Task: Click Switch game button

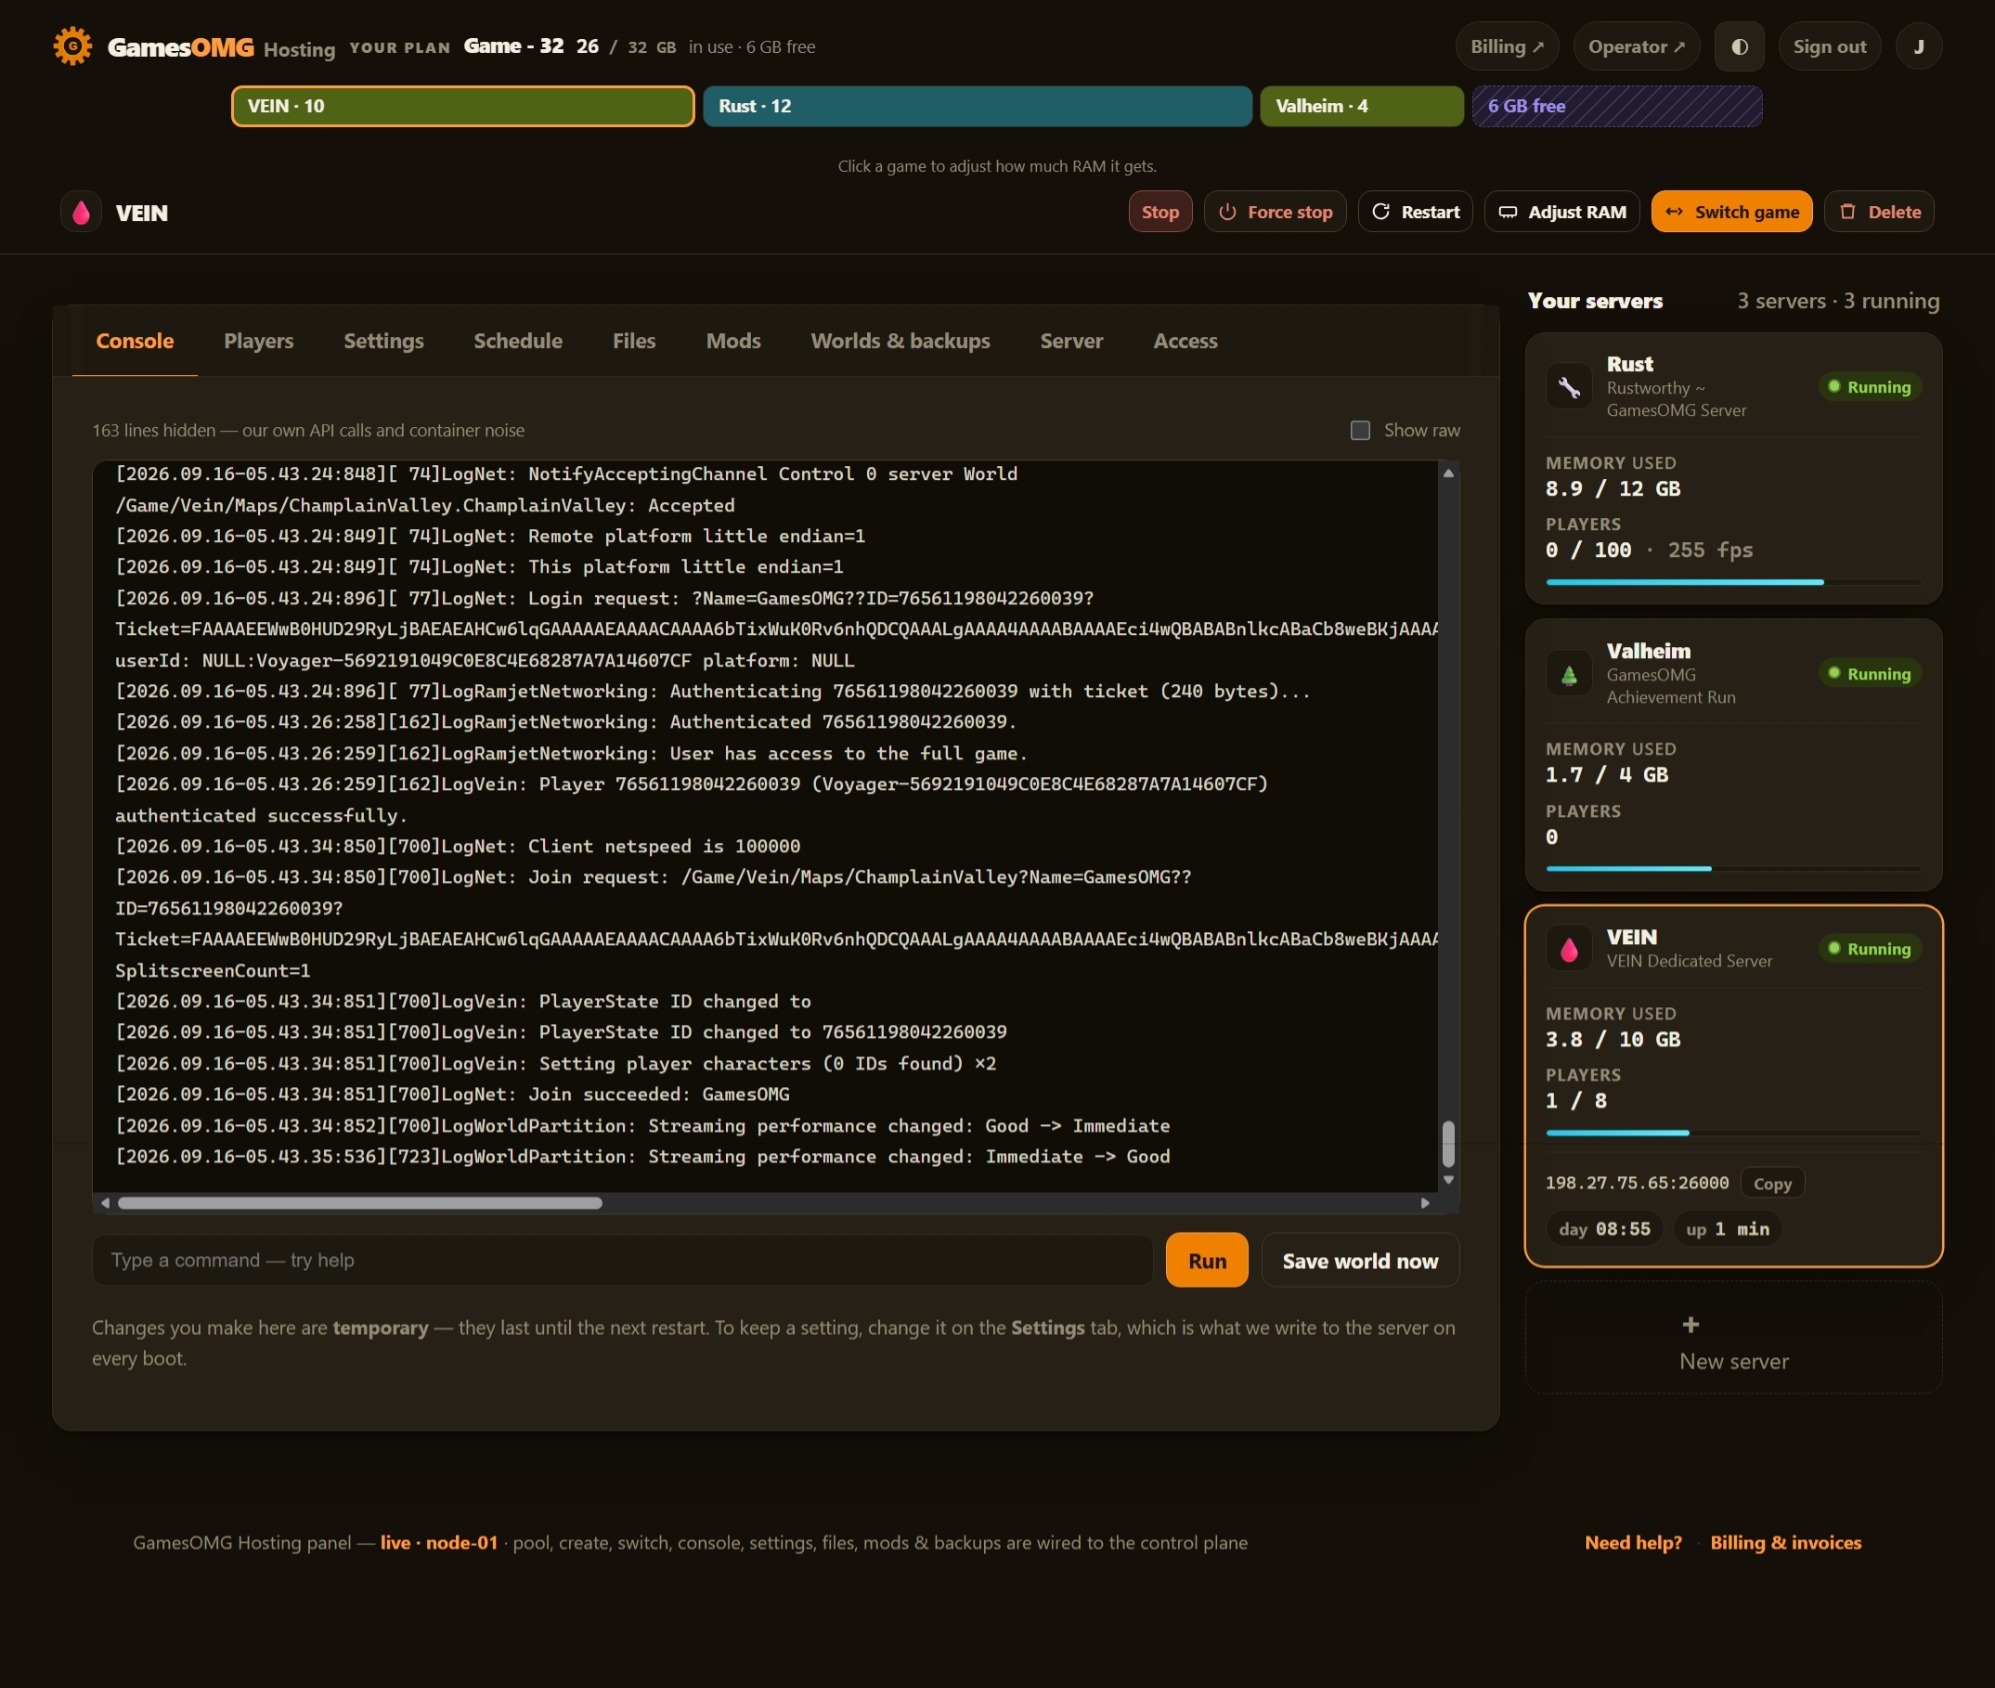Action: 1731,212
